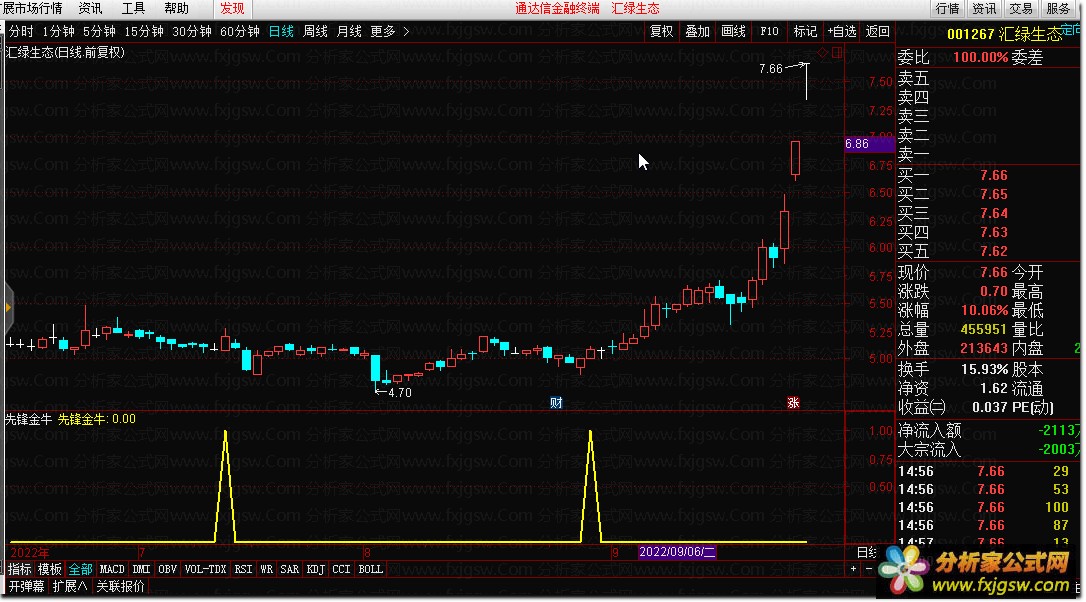Add stock via +自选 button
The height and width of the screenshot is (602, 1086).
point(842,31)
